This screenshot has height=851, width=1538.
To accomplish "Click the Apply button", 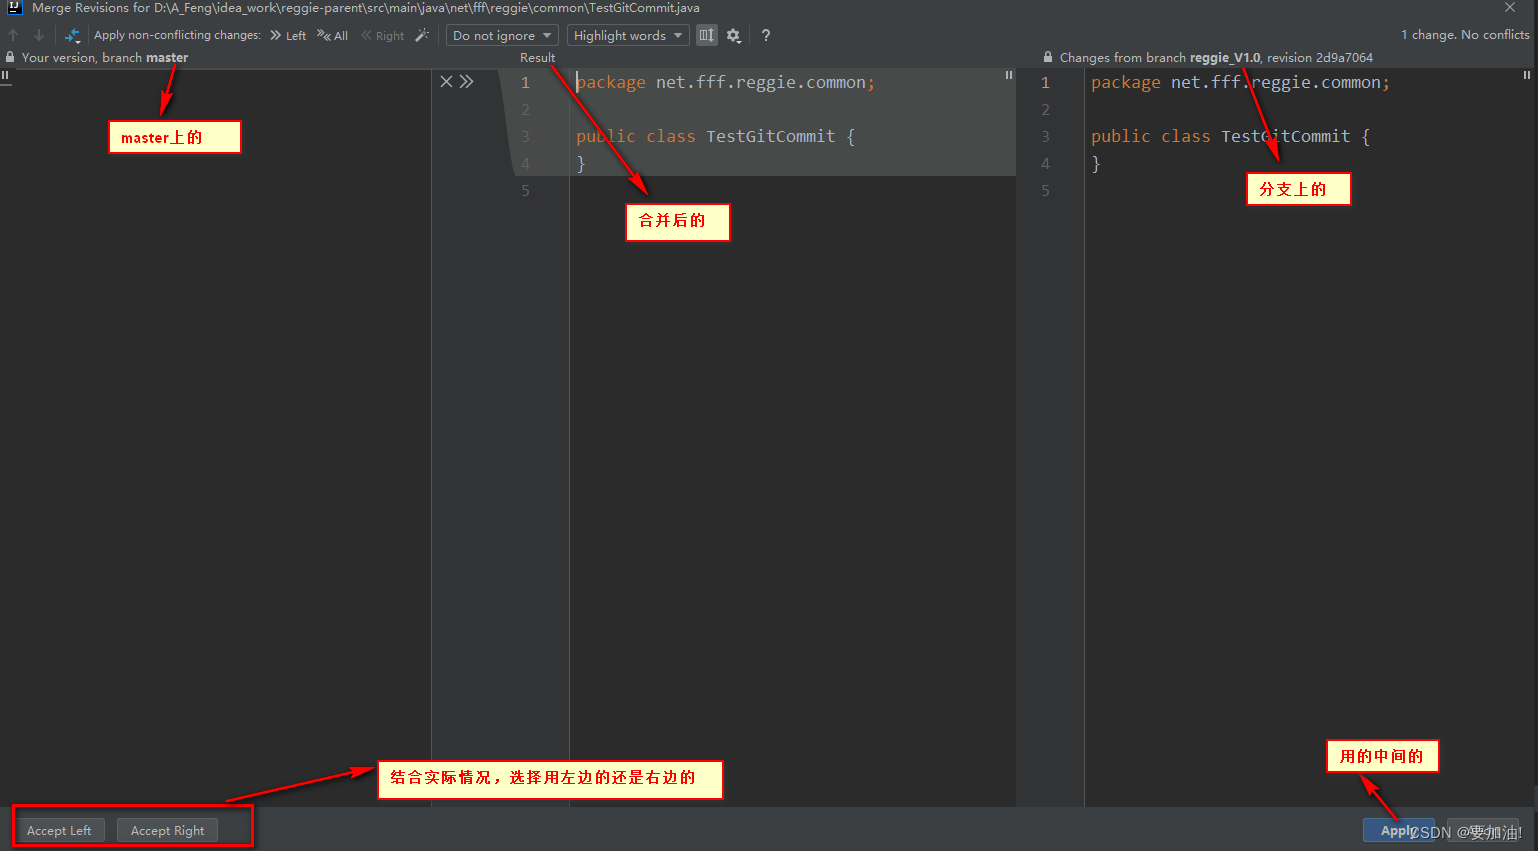I will tap(1399, 830).
